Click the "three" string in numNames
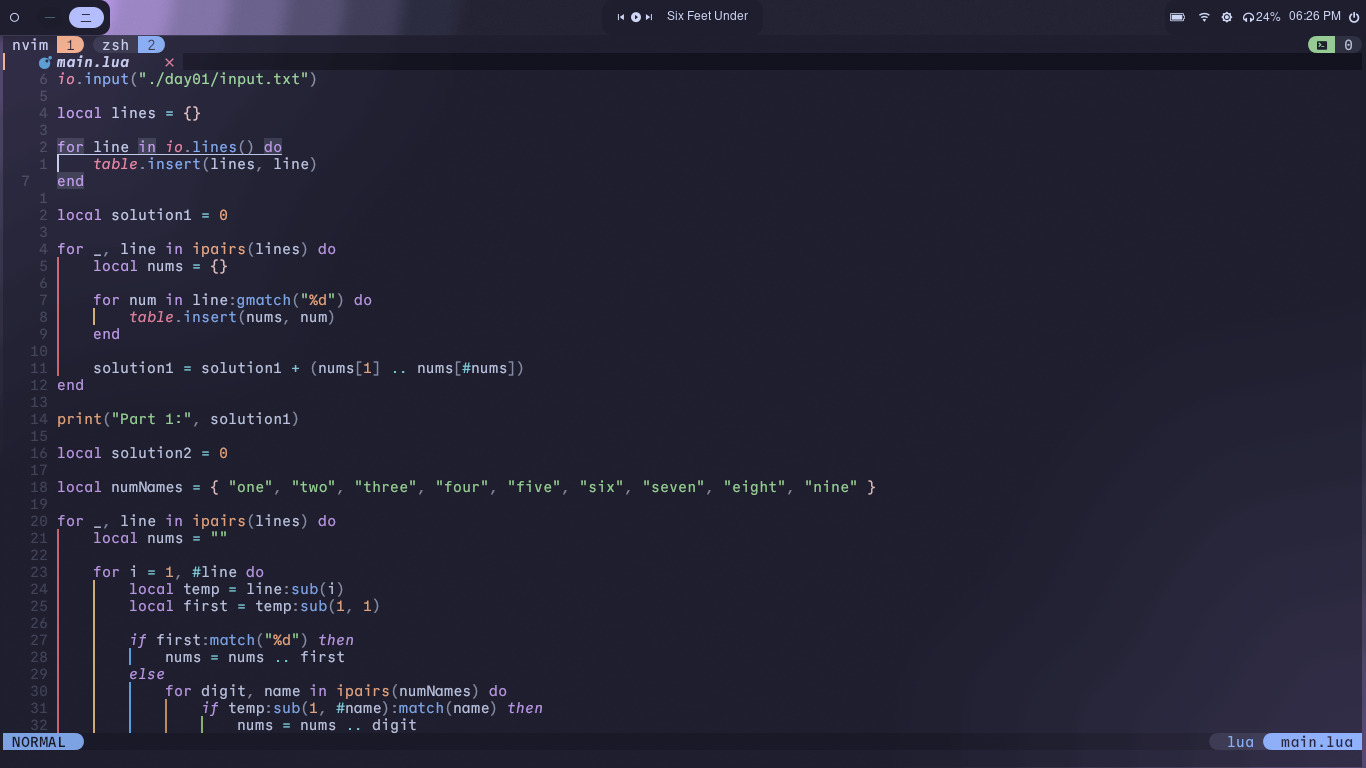The width and height of the screenshot is (1366, 768). pos(385,487)
